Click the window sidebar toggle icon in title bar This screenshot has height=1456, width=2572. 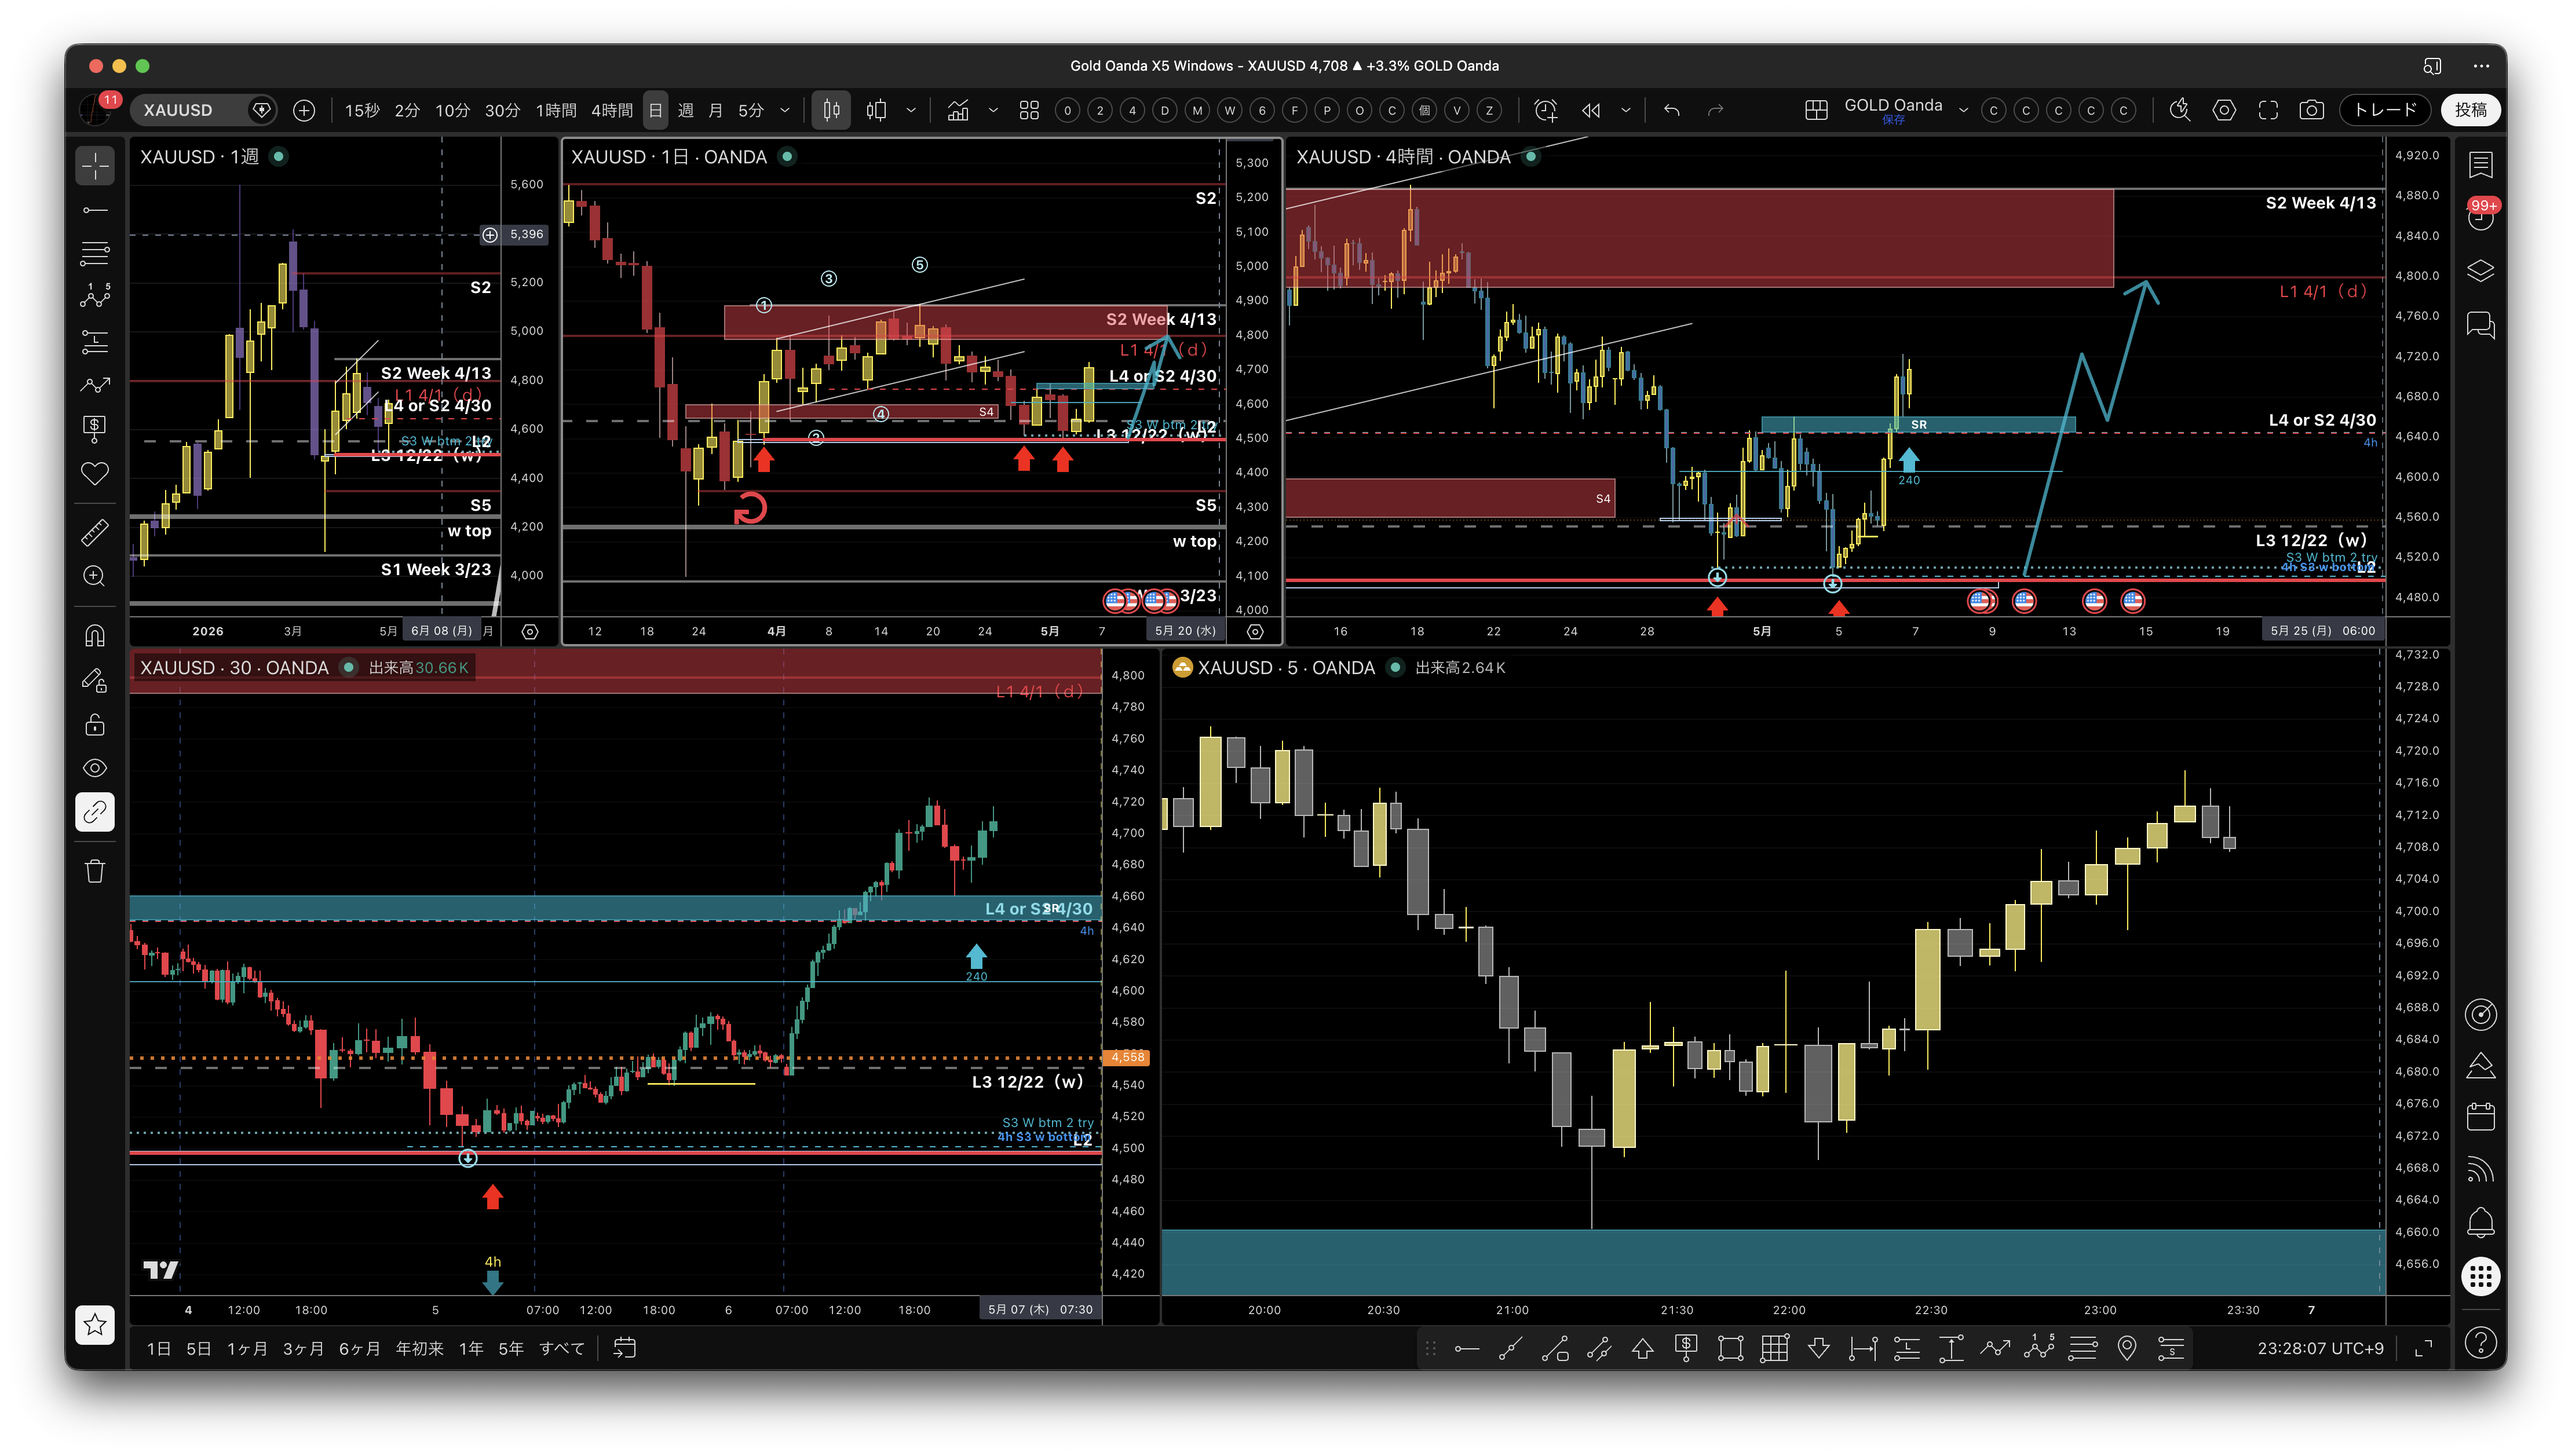pyautogui.click(x=2432, y=66)
